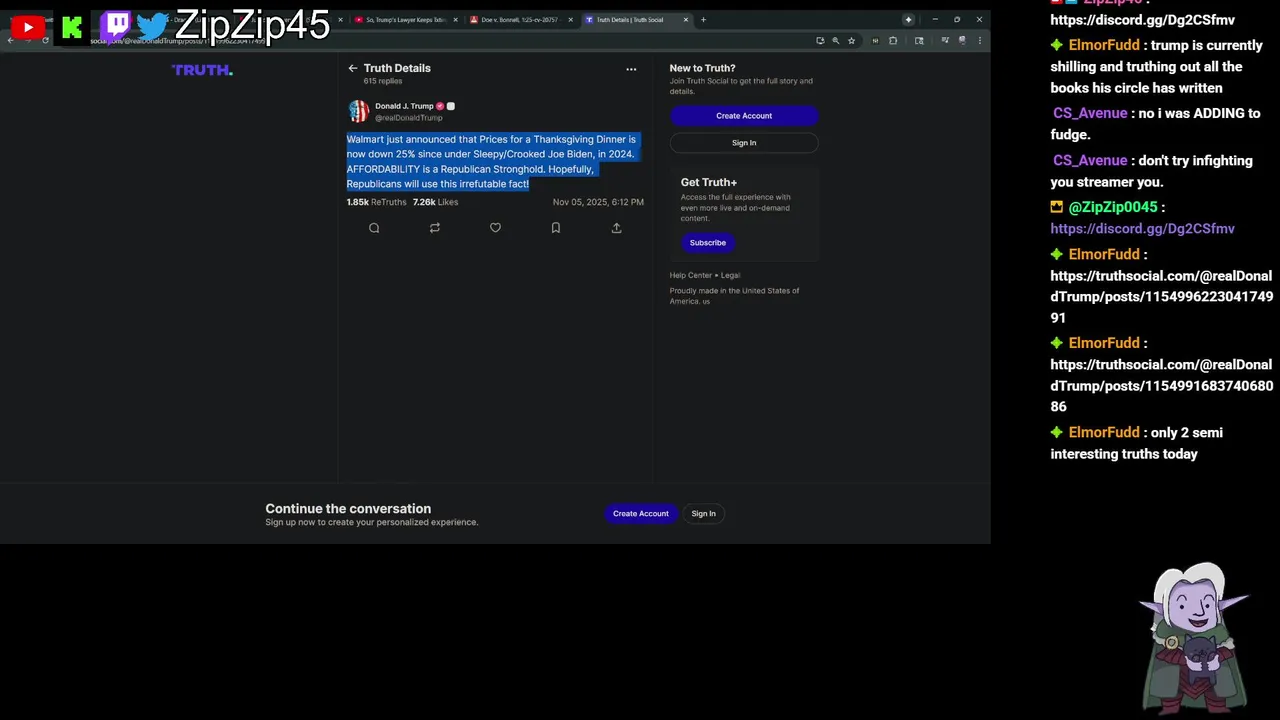
Task: Click the YouTube icon in the stream overlay
Action: (28, 27)
